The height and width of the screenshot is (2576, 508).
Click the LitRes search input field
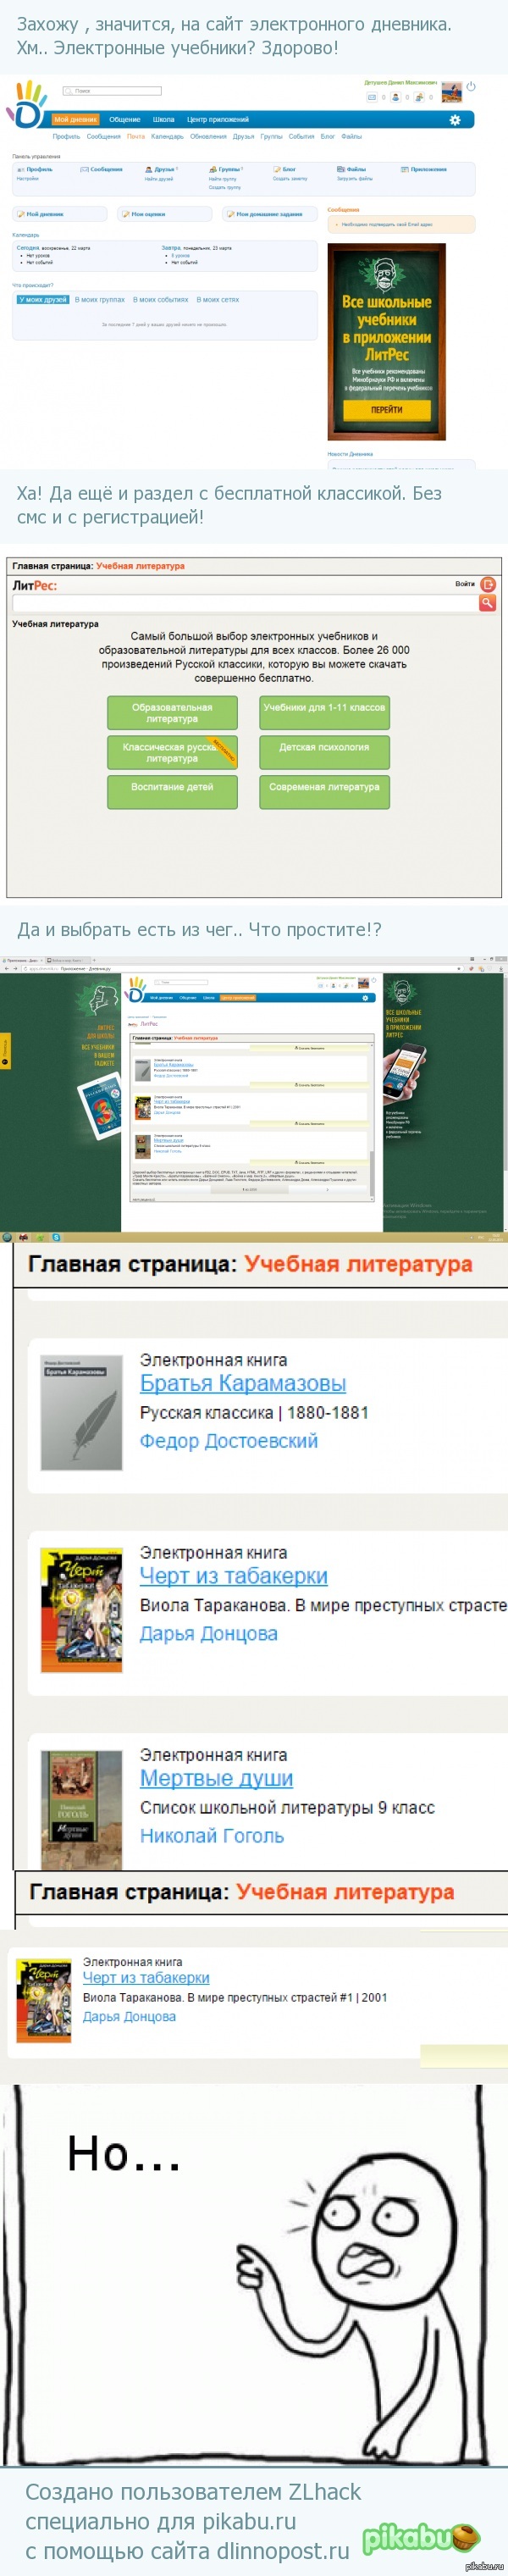(x=245, y=603)
